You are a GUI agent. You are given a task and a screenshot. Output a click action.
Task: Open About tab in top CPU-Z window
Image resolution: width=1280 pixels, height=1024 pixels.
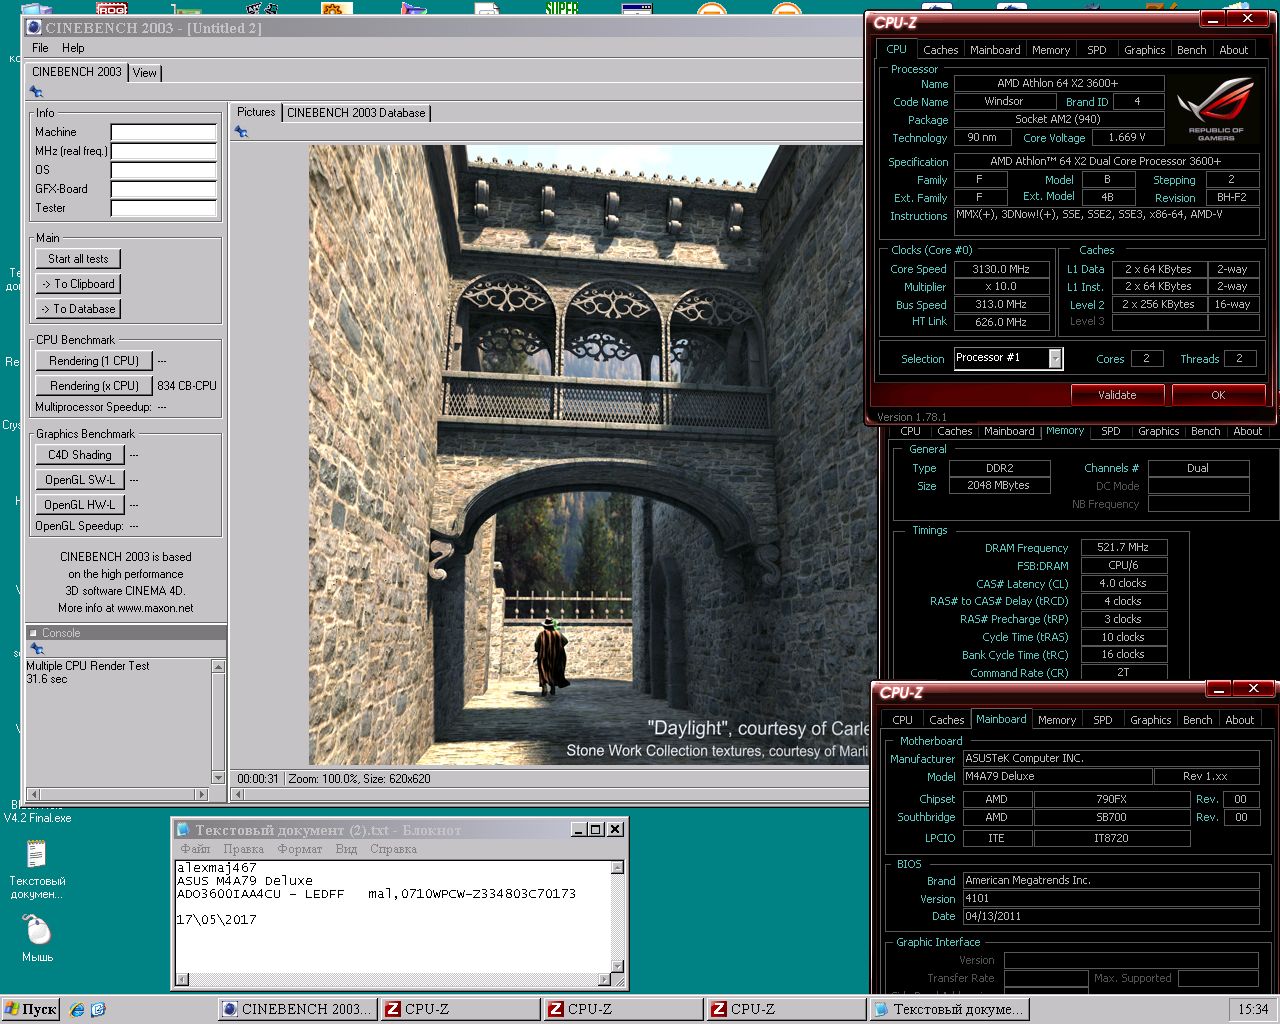click(x=1233, y=50)
